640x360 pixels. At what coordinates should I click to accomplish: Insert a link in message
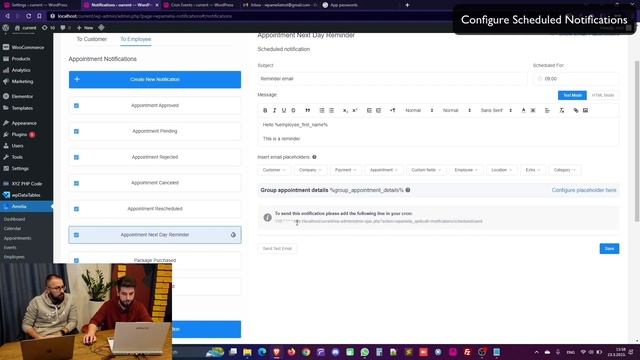pos(576,110)
